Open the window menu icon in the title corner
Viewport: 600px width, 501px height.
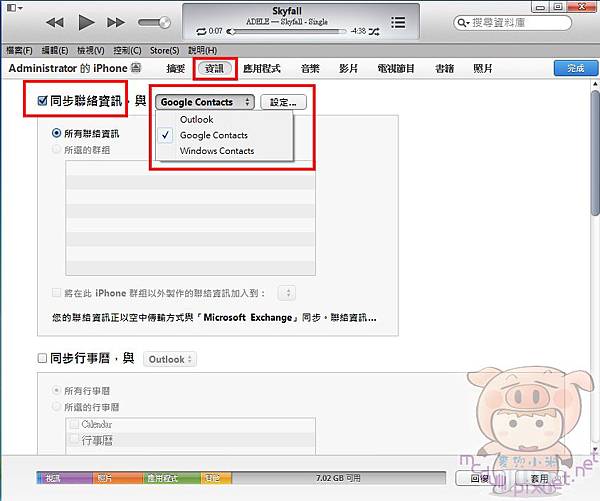(x=15, y=8)
